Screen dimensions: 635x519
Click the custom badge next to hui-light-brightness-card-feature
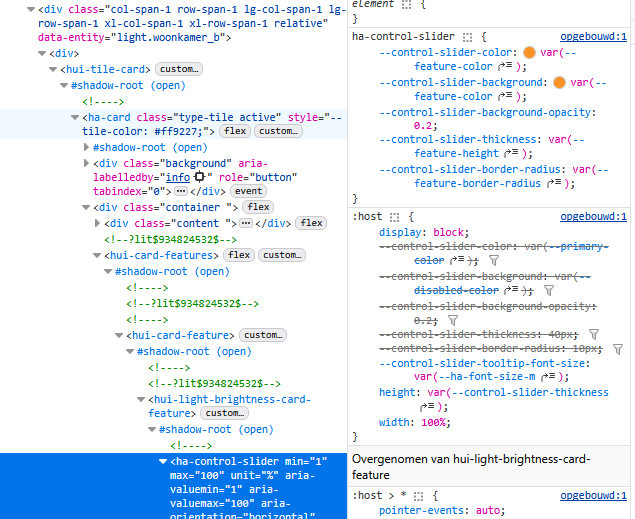coord(224,413)
